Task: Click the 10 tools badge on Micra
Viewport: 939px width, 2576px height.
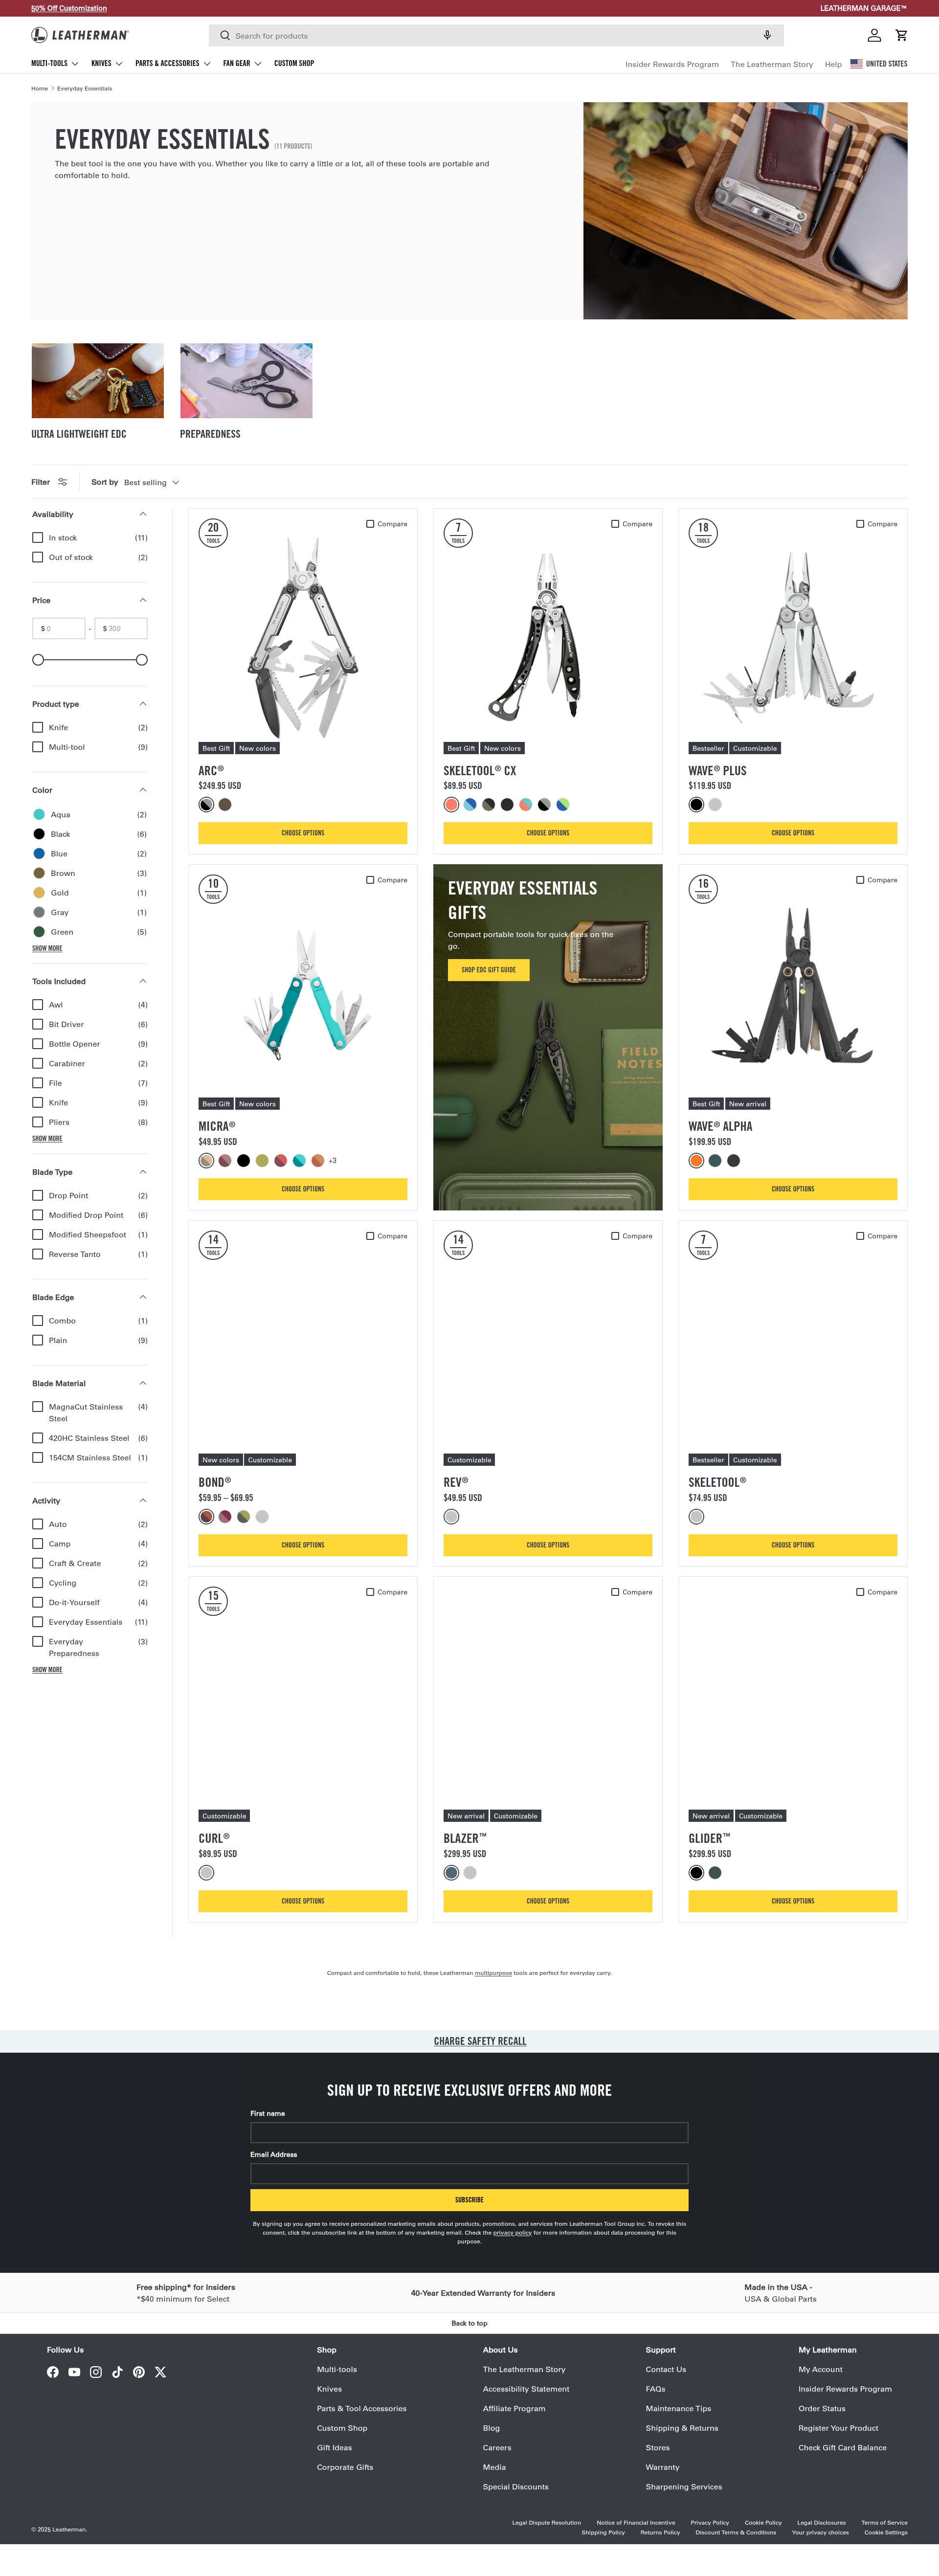Action: pos(213,889)
